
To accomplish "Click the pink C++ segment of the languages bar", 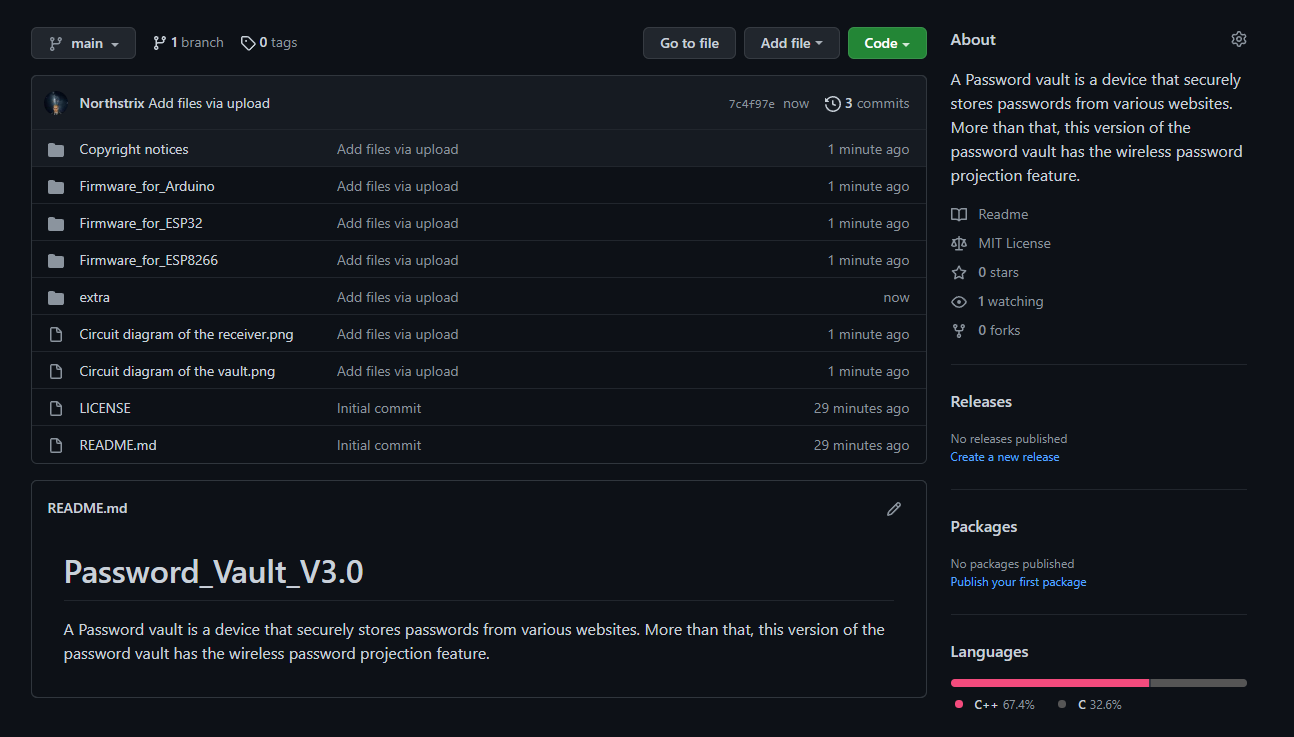I will coord(1048,682).
